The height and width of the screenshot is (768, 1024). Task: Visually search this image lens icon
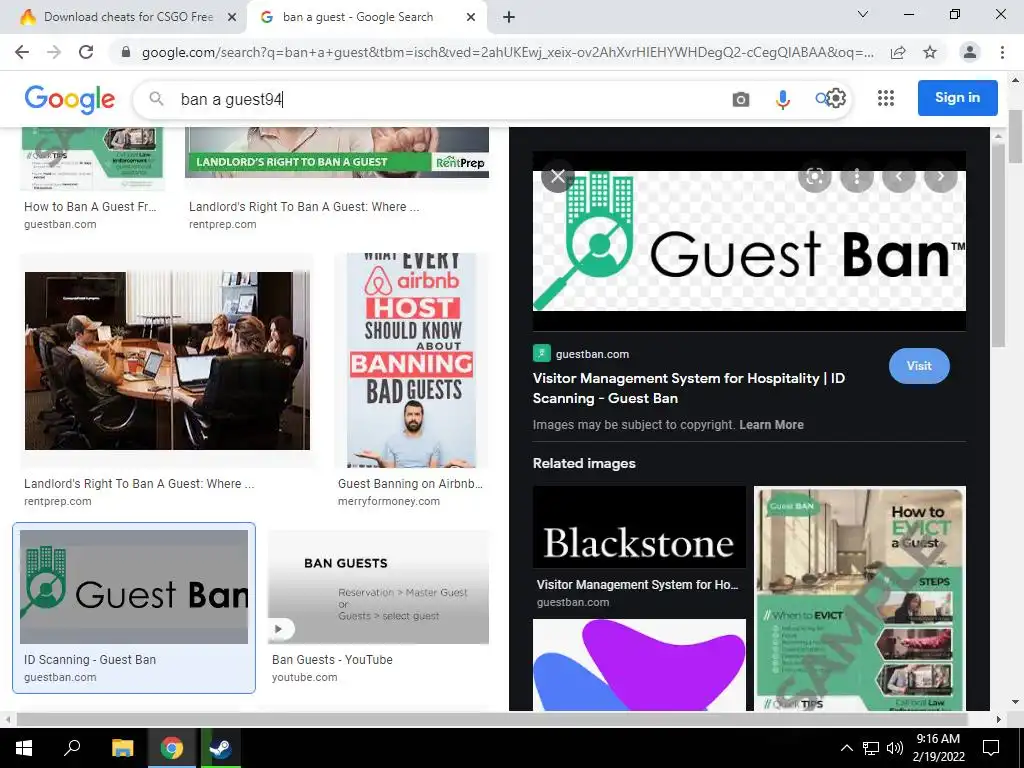click(x=814, y=176)
